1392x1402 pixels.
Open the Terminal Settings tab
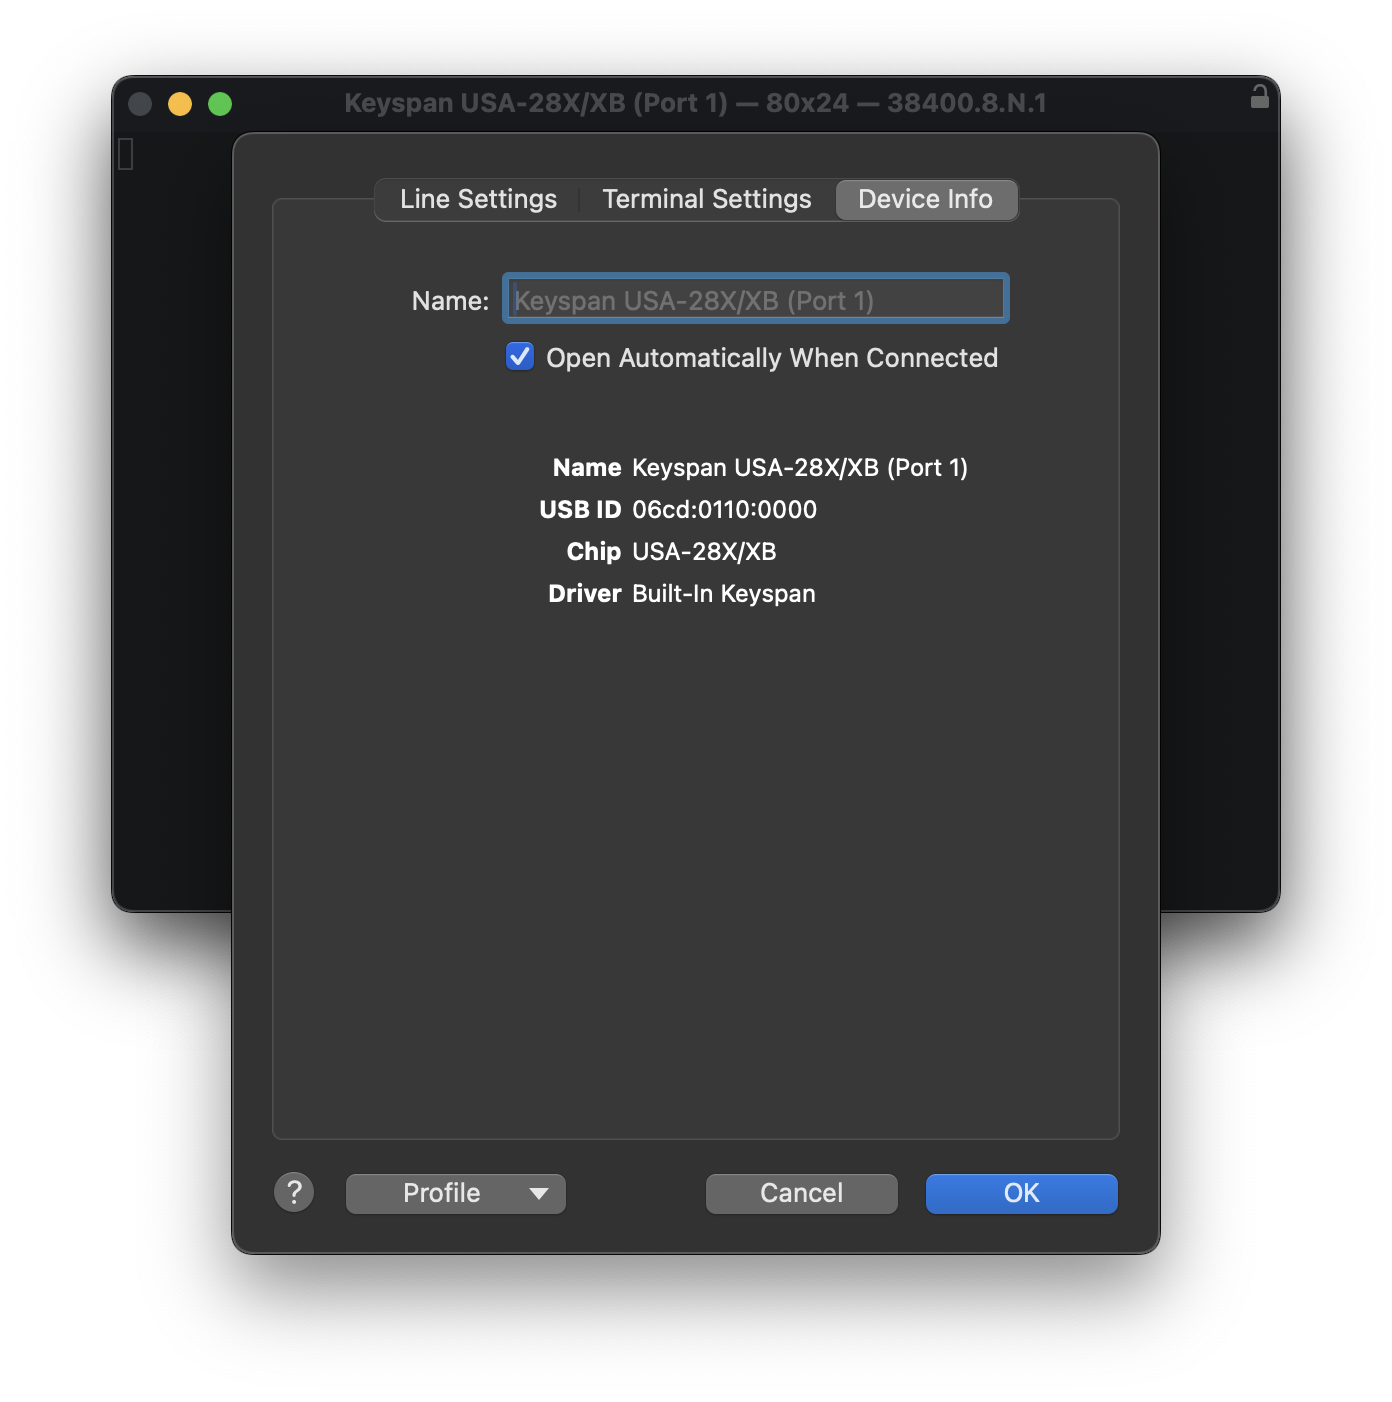pyautogui.click(x=706, y=199)
